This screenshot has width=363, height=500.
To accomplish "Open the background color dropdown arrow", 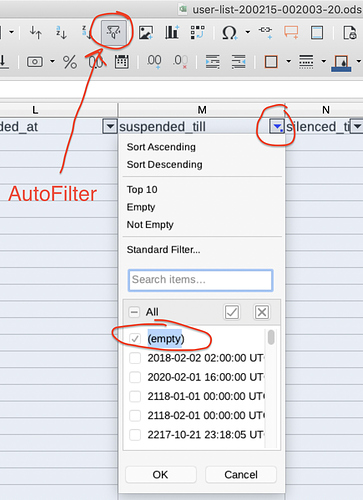I will (x=359, y=62).
